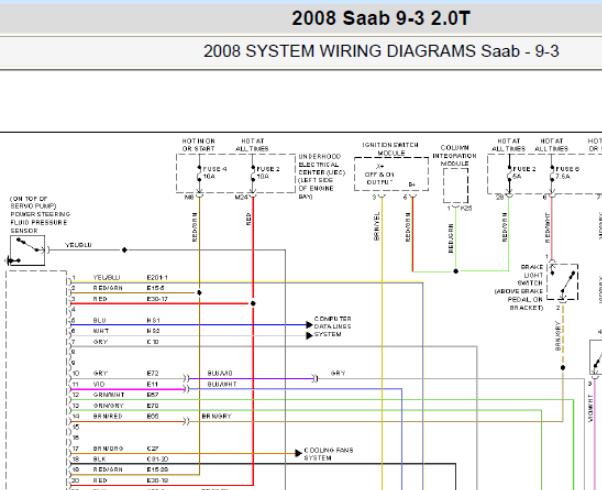Click the "POWER STEERING FLUID PRESSURE SENSOR" label

click(x=40, y=222)
